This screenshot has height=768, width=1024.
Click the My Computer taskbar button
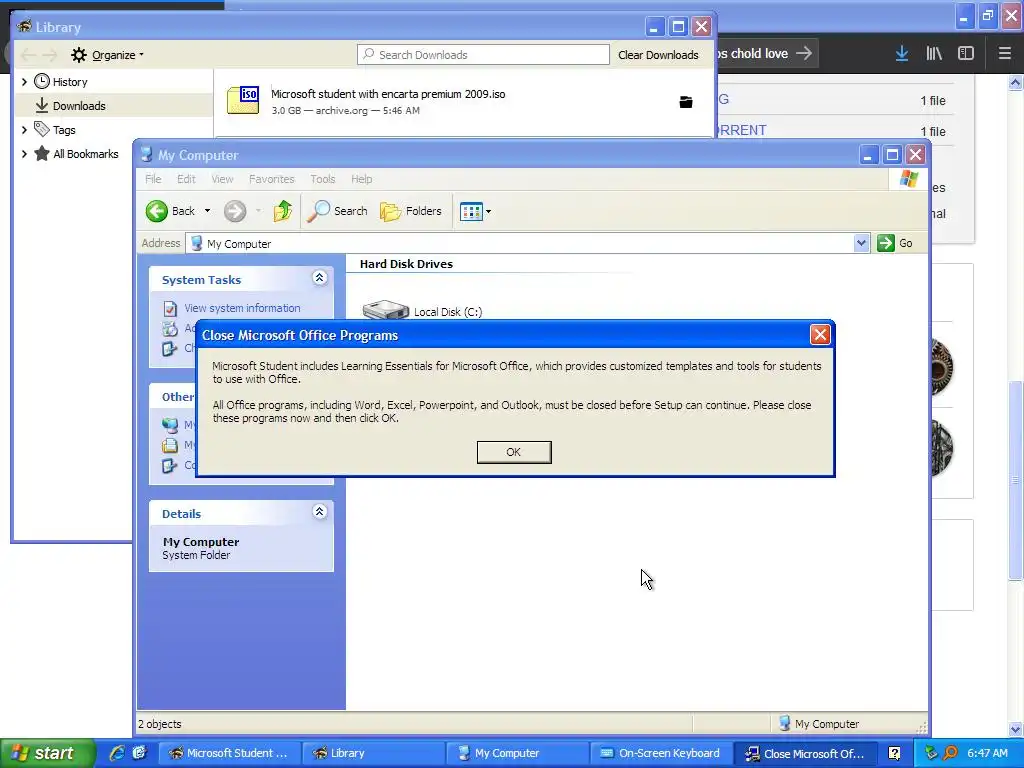pyautogui.click(x=516, y=753)
